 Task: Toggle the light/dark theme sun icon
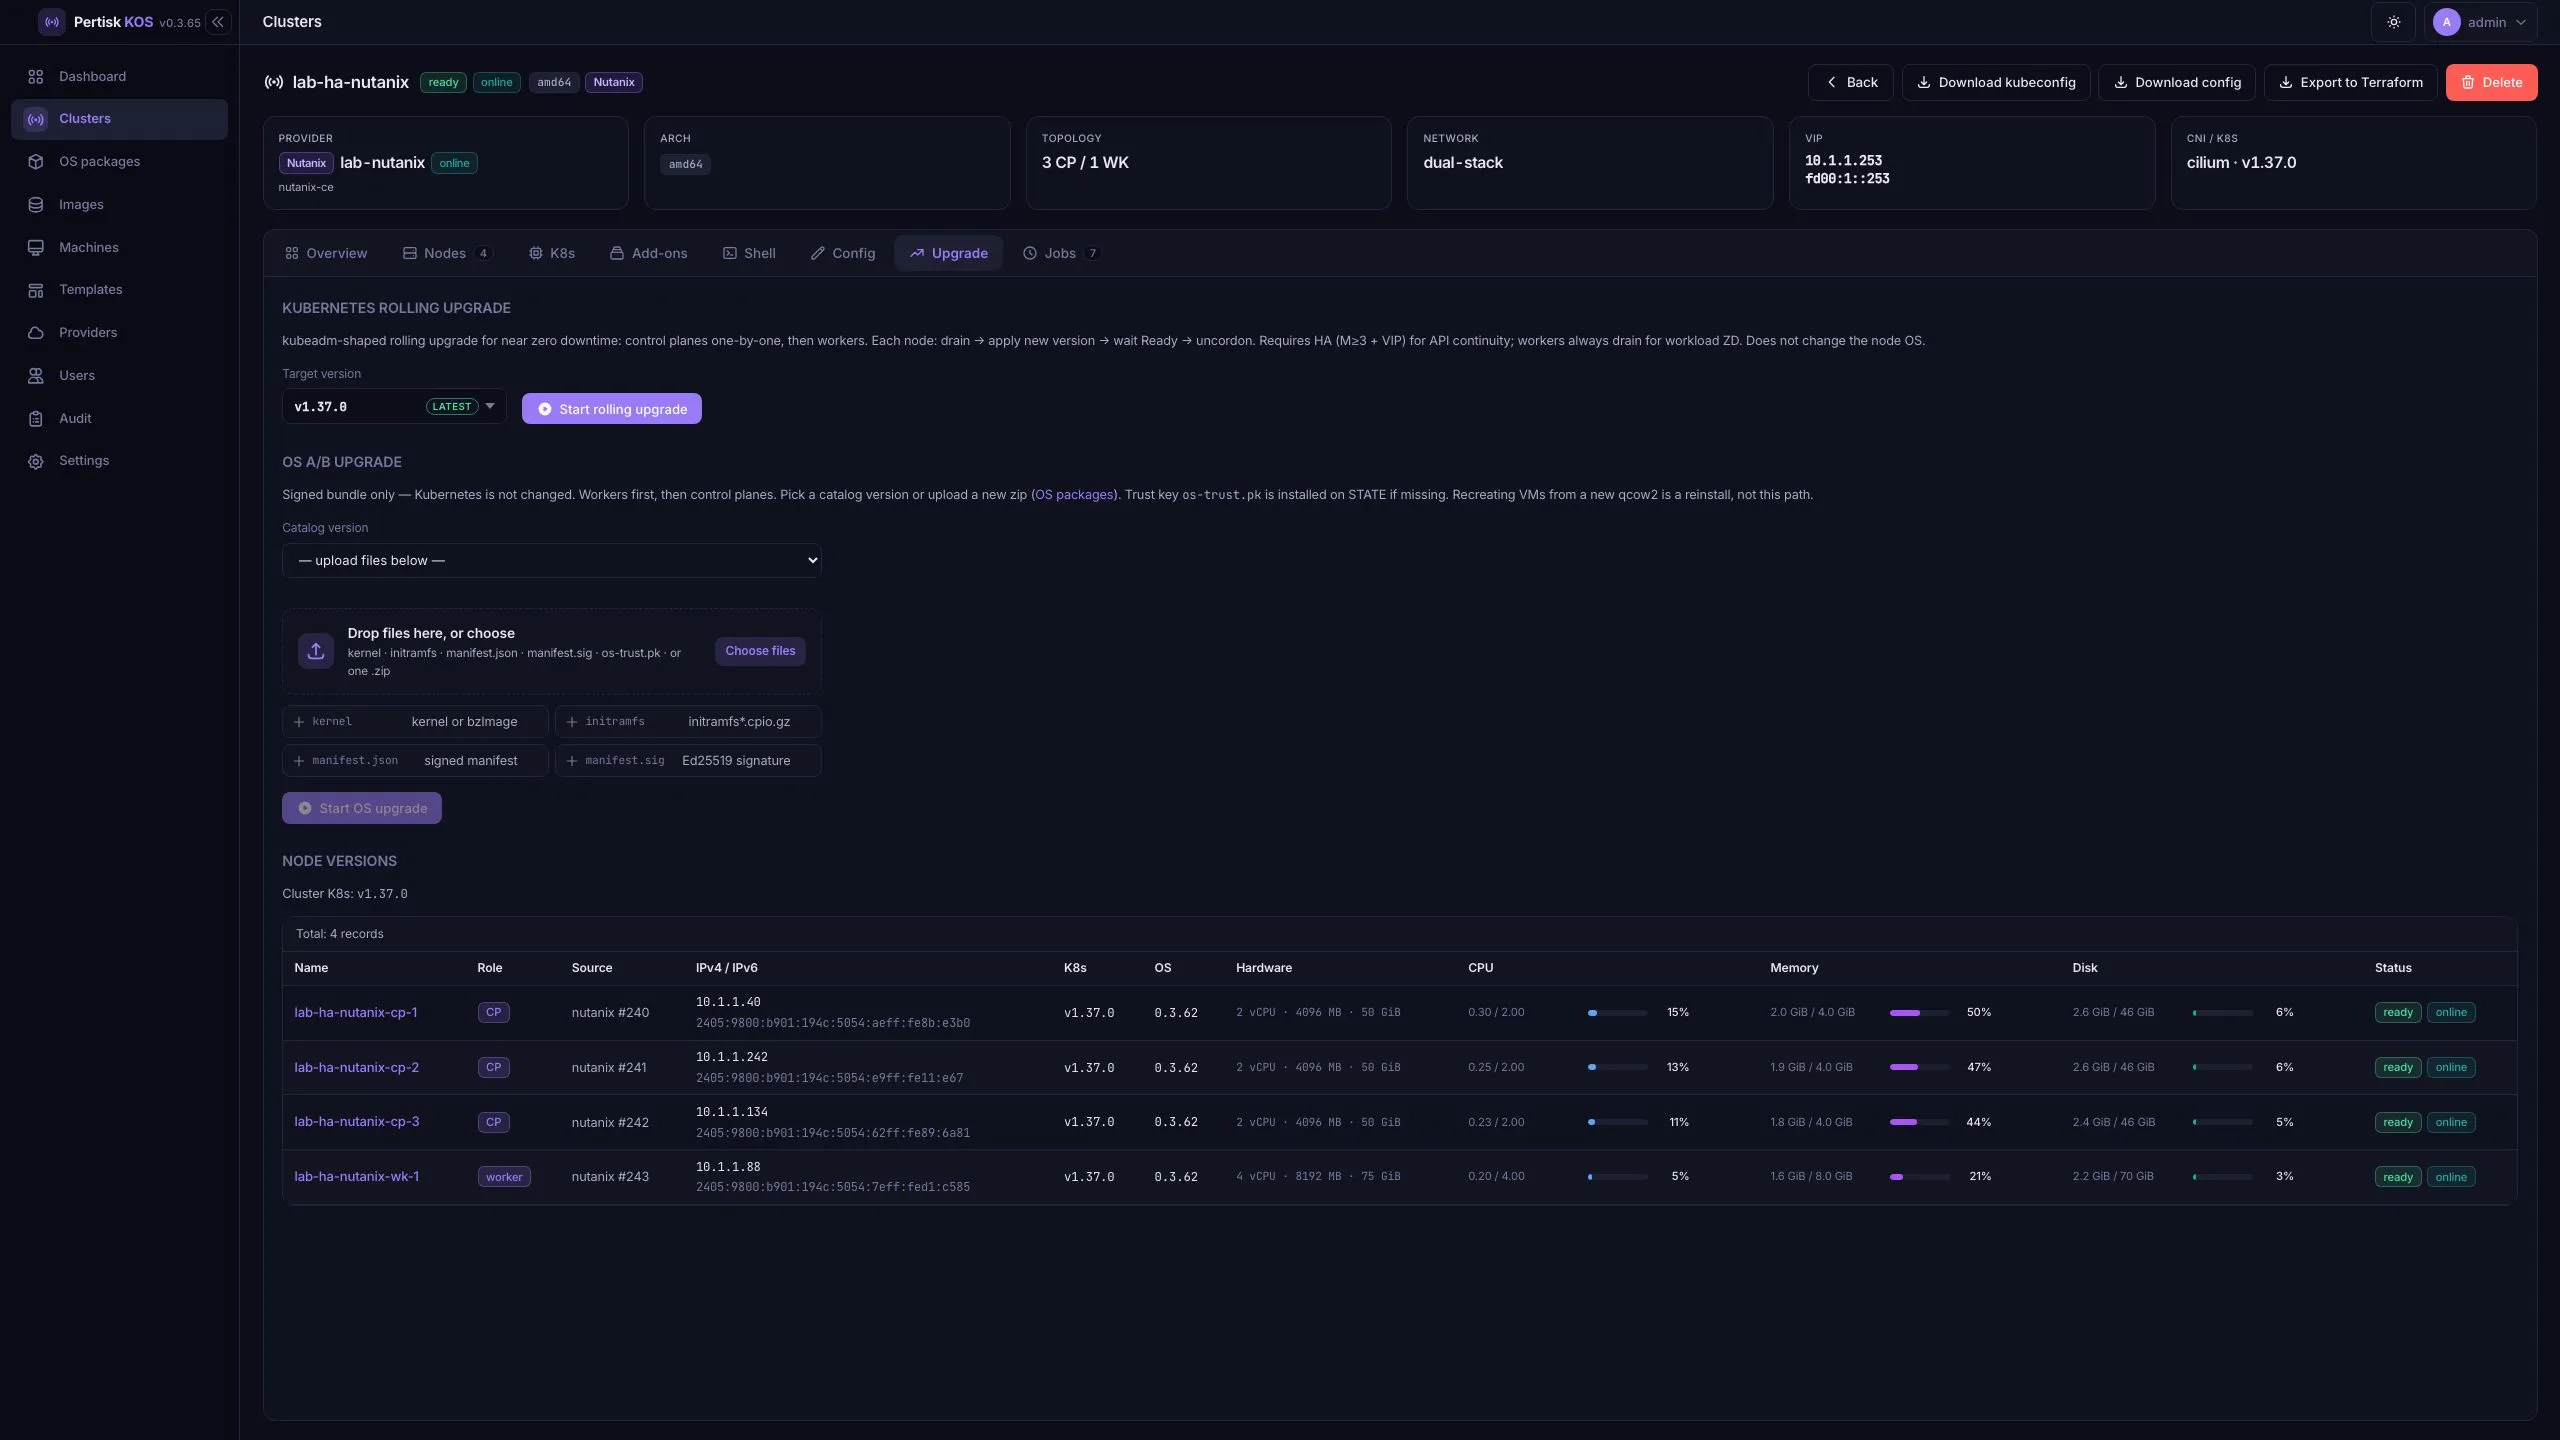click(2394, 22)
